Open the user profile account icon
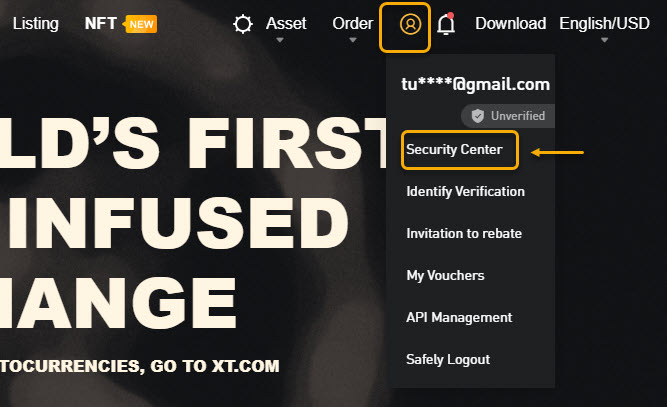The image size is (667, 407). (x=410, y=24)
